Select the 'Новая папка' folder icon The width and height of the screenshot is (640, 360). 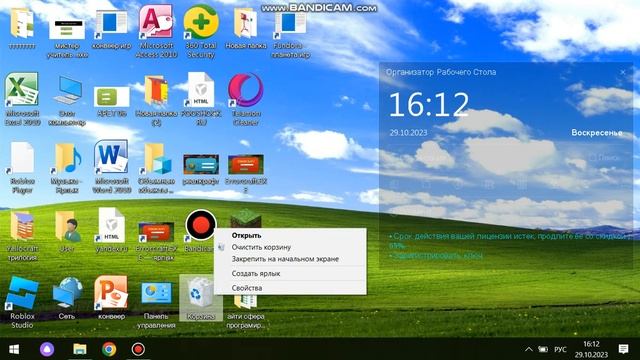[245, 29]
